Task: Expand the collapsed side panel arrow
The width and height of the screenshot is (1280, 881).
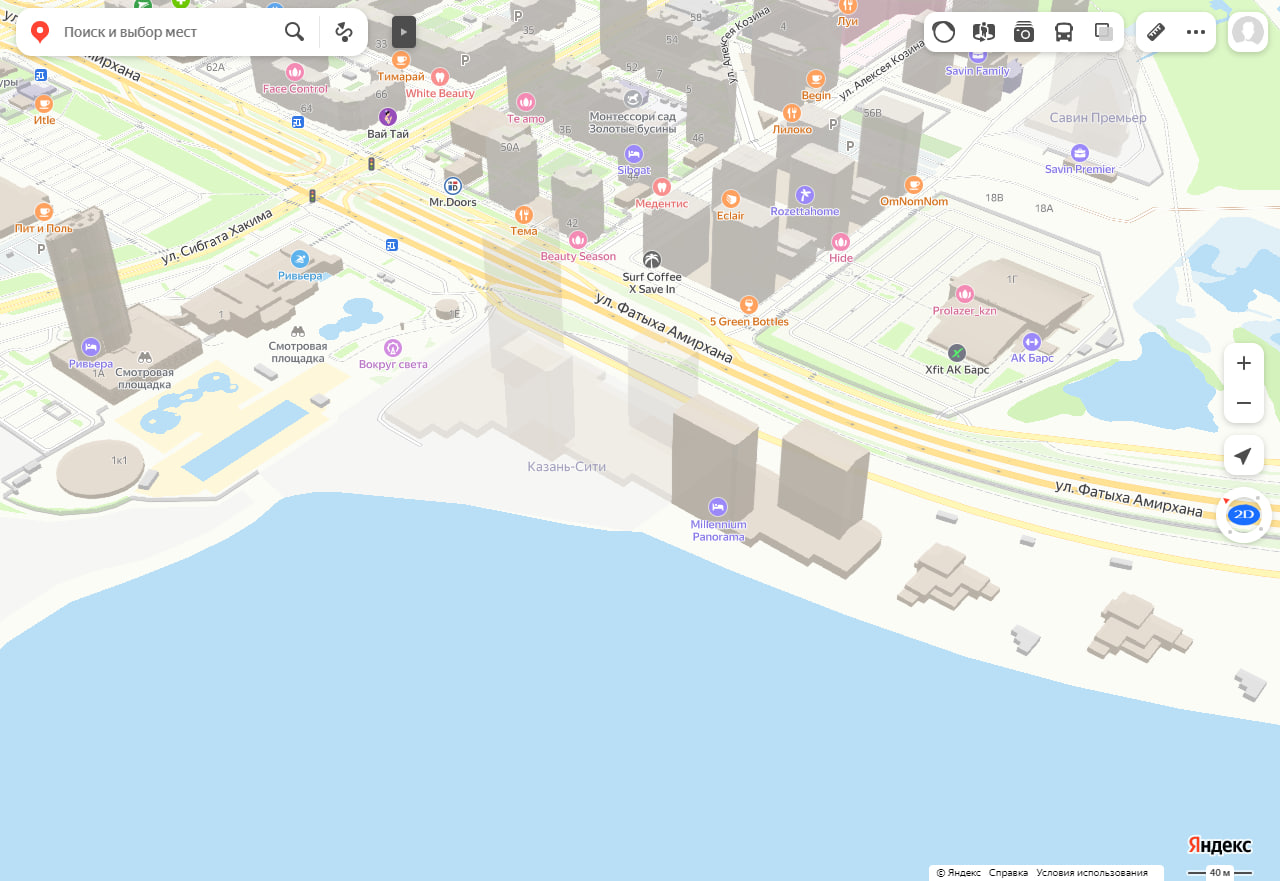Action: click(404, 32)
